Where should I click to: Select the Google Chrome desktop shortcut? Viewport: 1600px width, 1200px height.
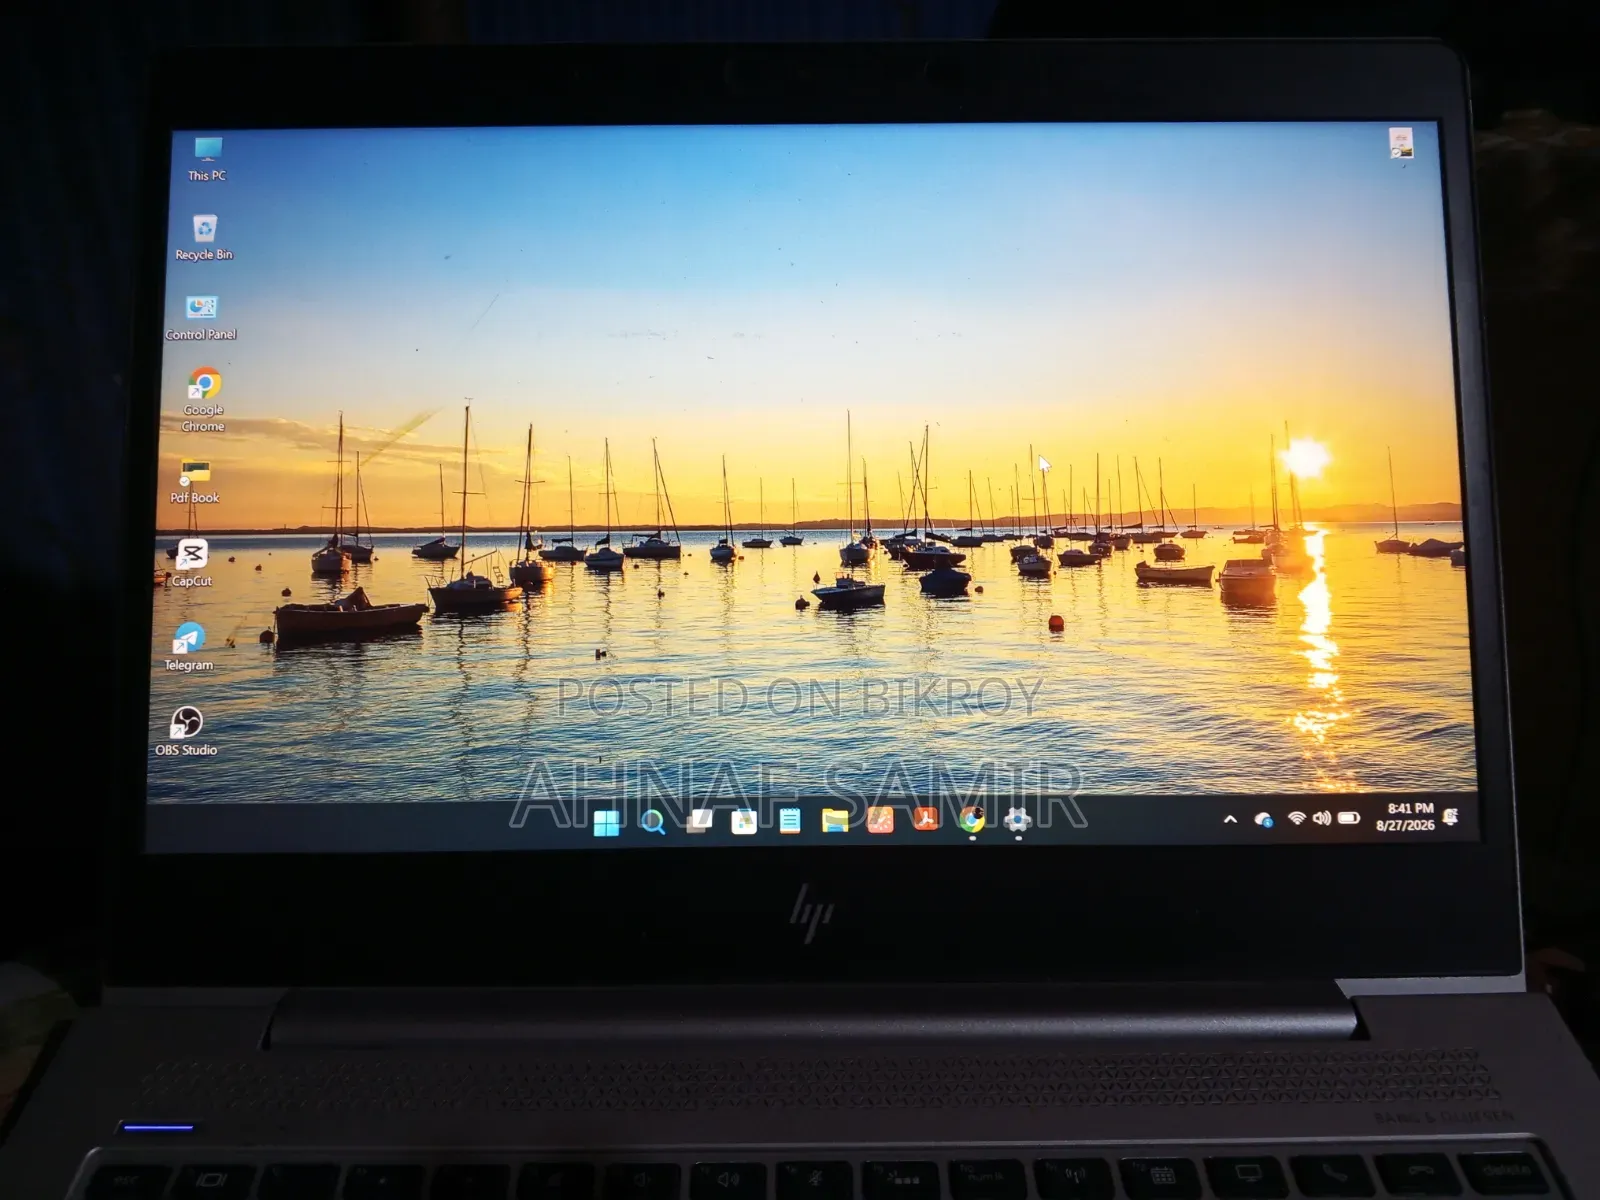(203, 400)
